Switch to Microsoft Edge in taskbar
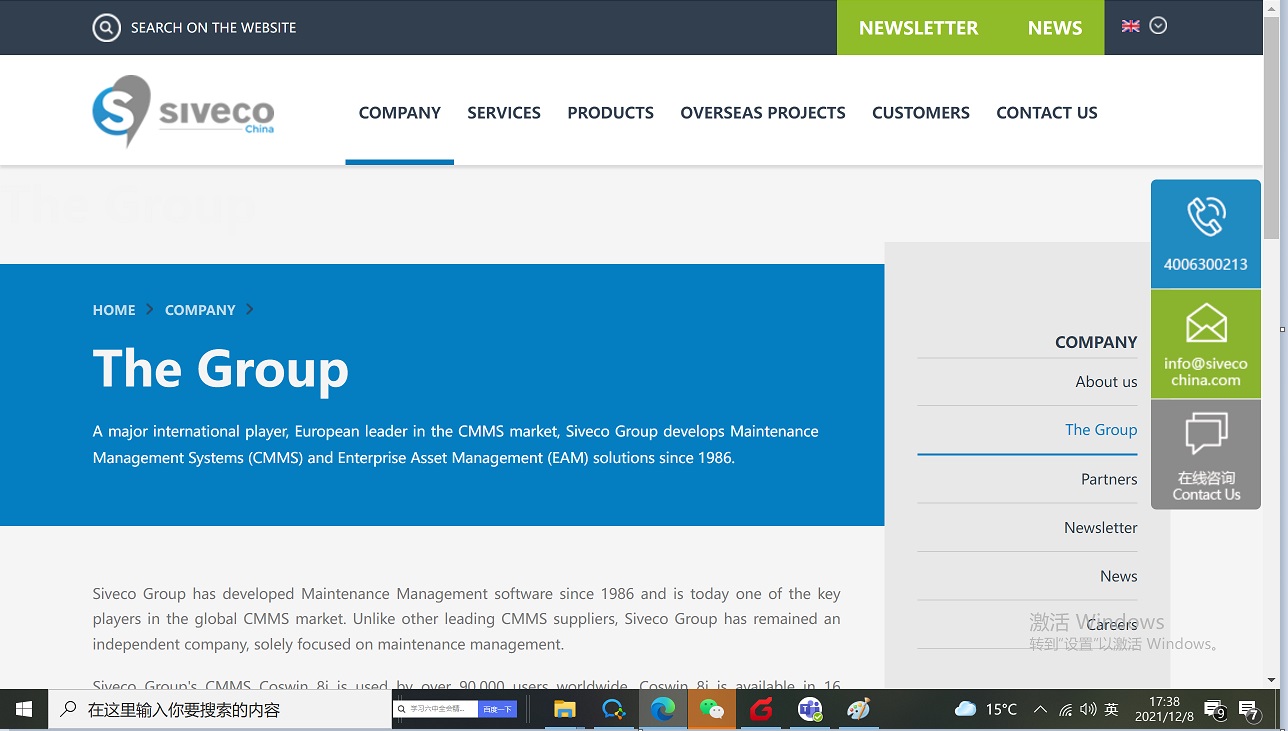Screen dimensions: 1288x731 click(x=662, y=710)
